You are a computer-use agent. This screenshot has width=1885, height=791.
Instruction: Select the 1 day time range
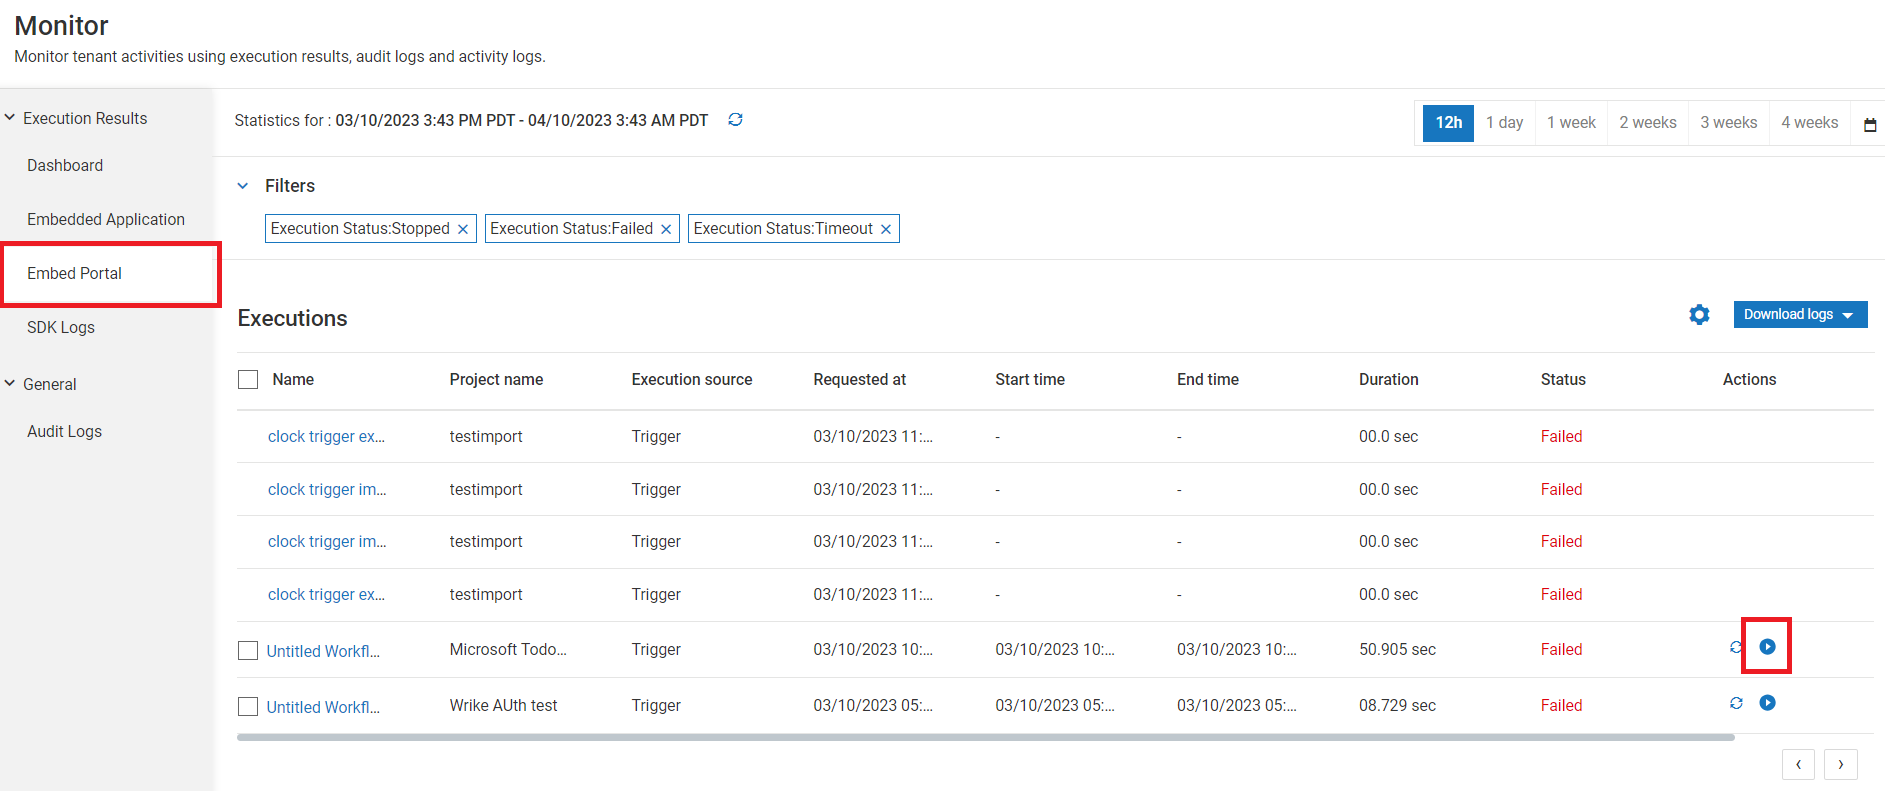coord(1504,123)
